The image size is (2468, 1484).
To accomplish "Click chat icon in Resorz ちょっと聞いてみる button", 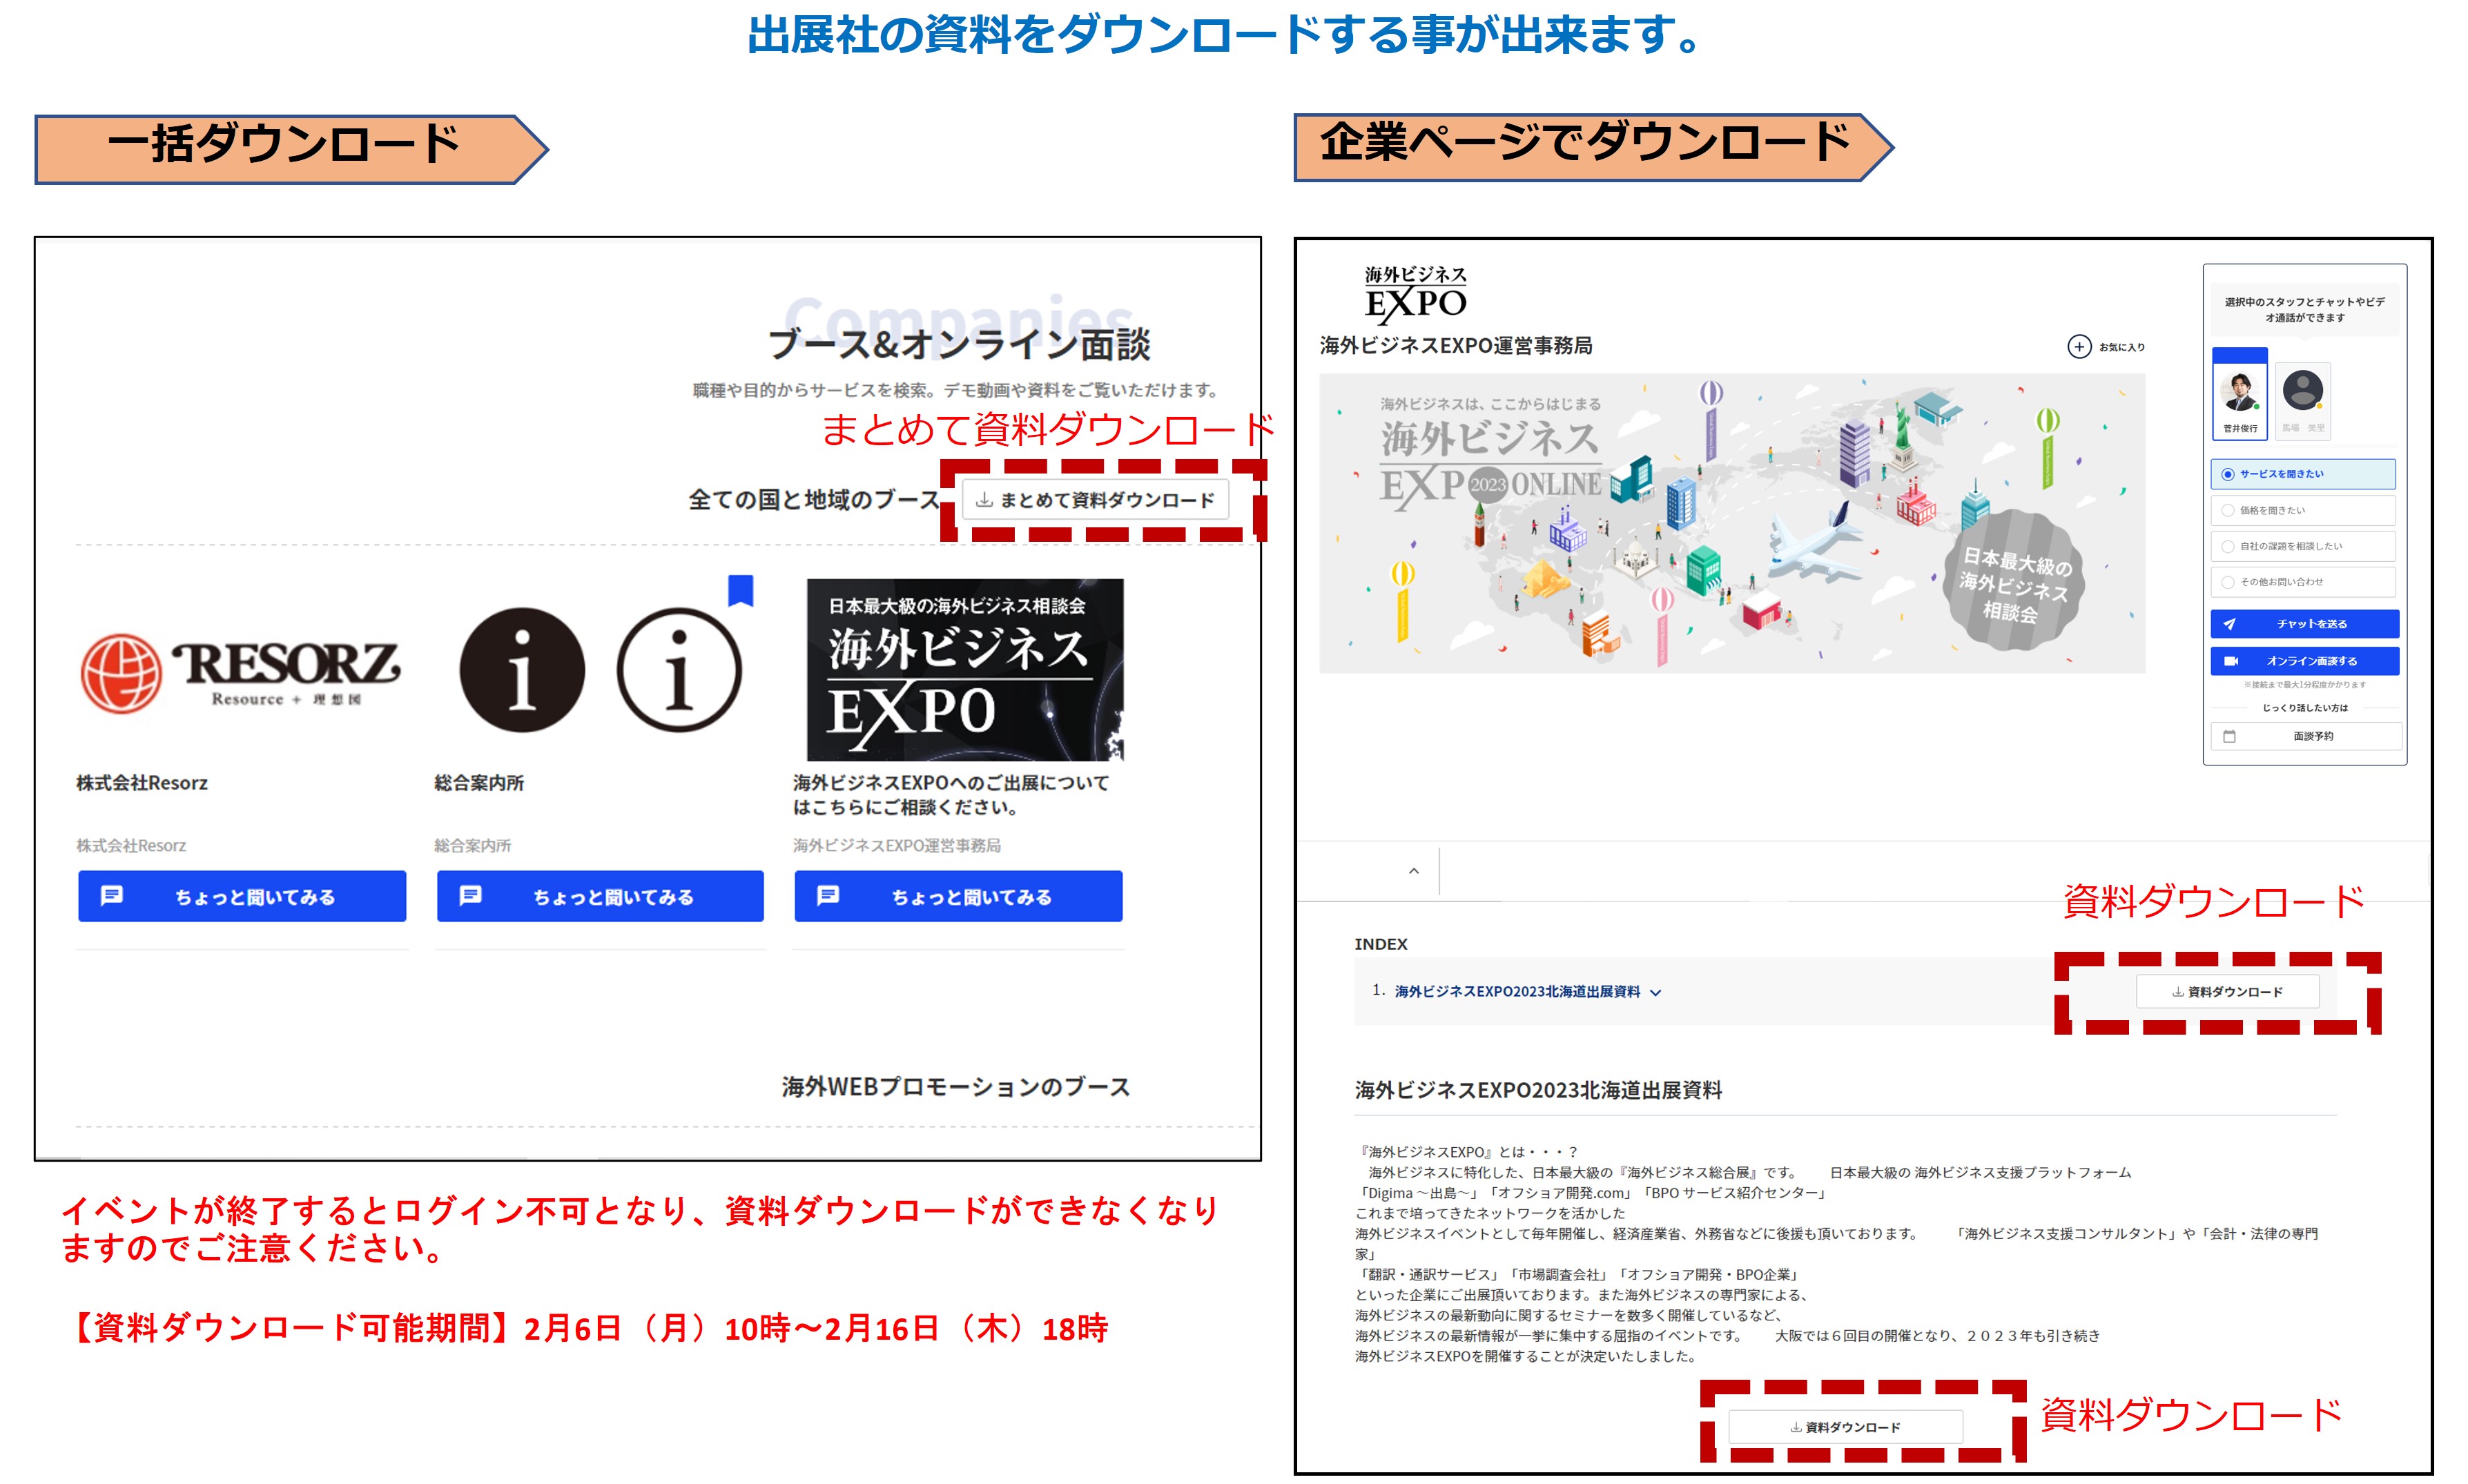I will 112,896.
